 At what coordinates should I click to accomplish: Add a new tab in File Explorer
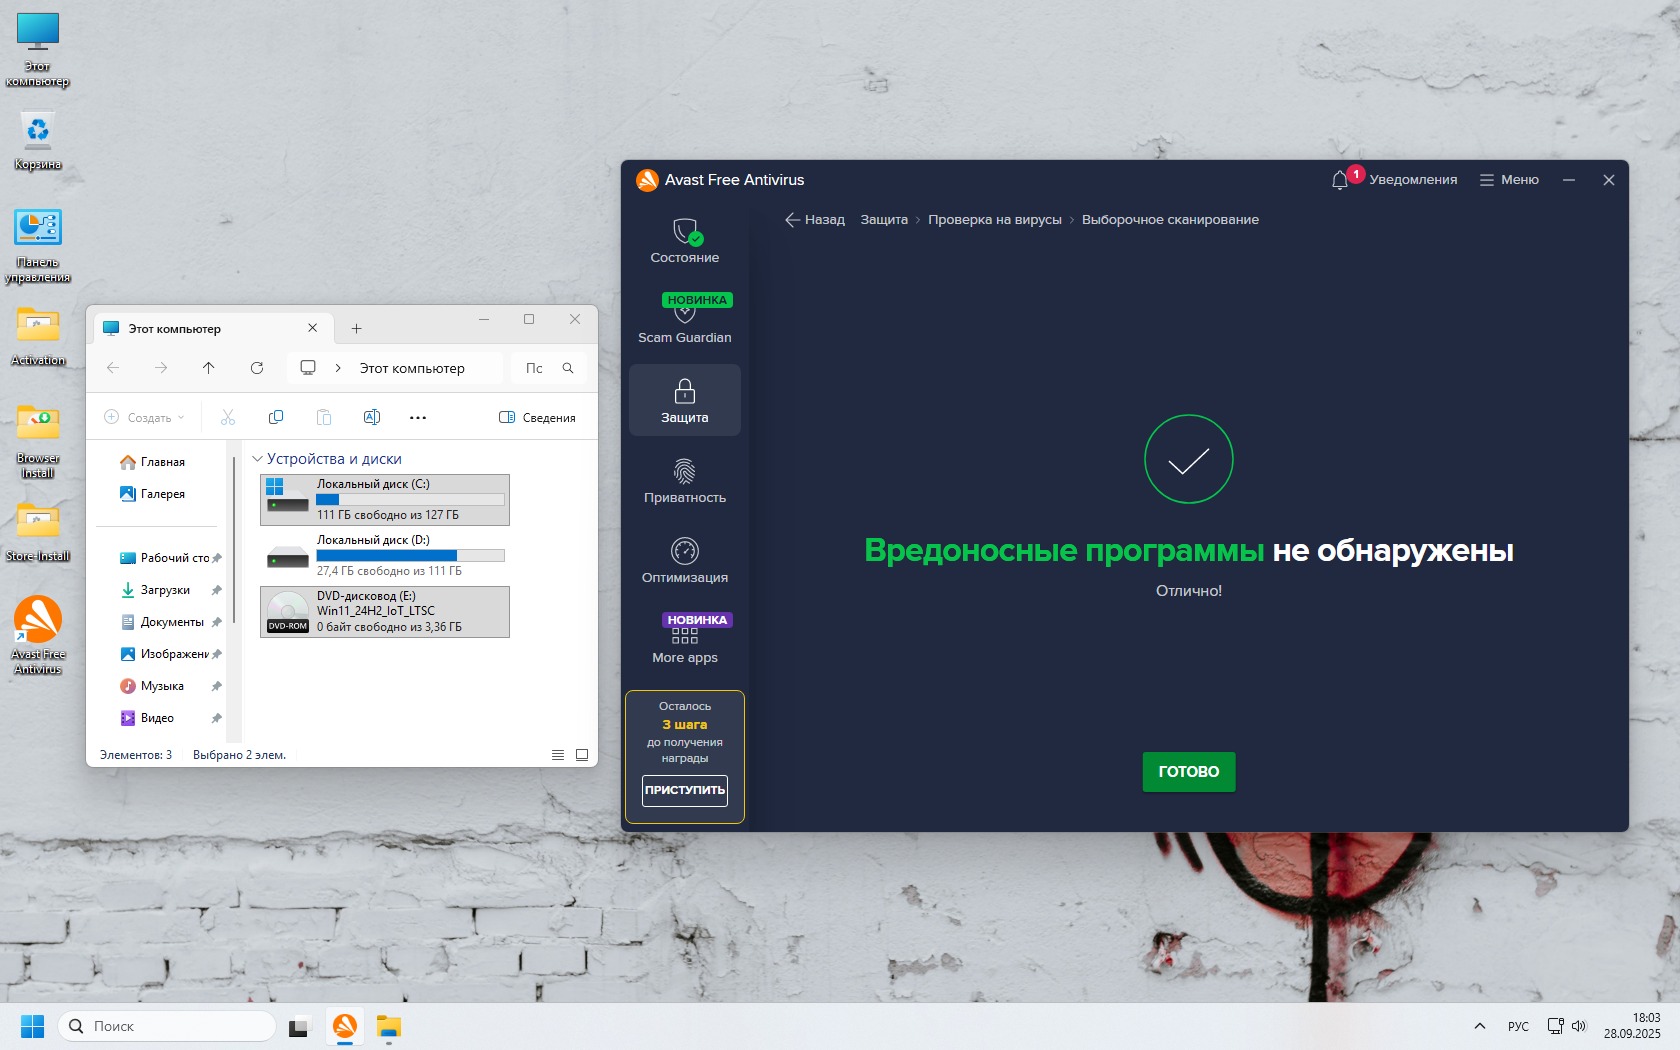(356, 328)
